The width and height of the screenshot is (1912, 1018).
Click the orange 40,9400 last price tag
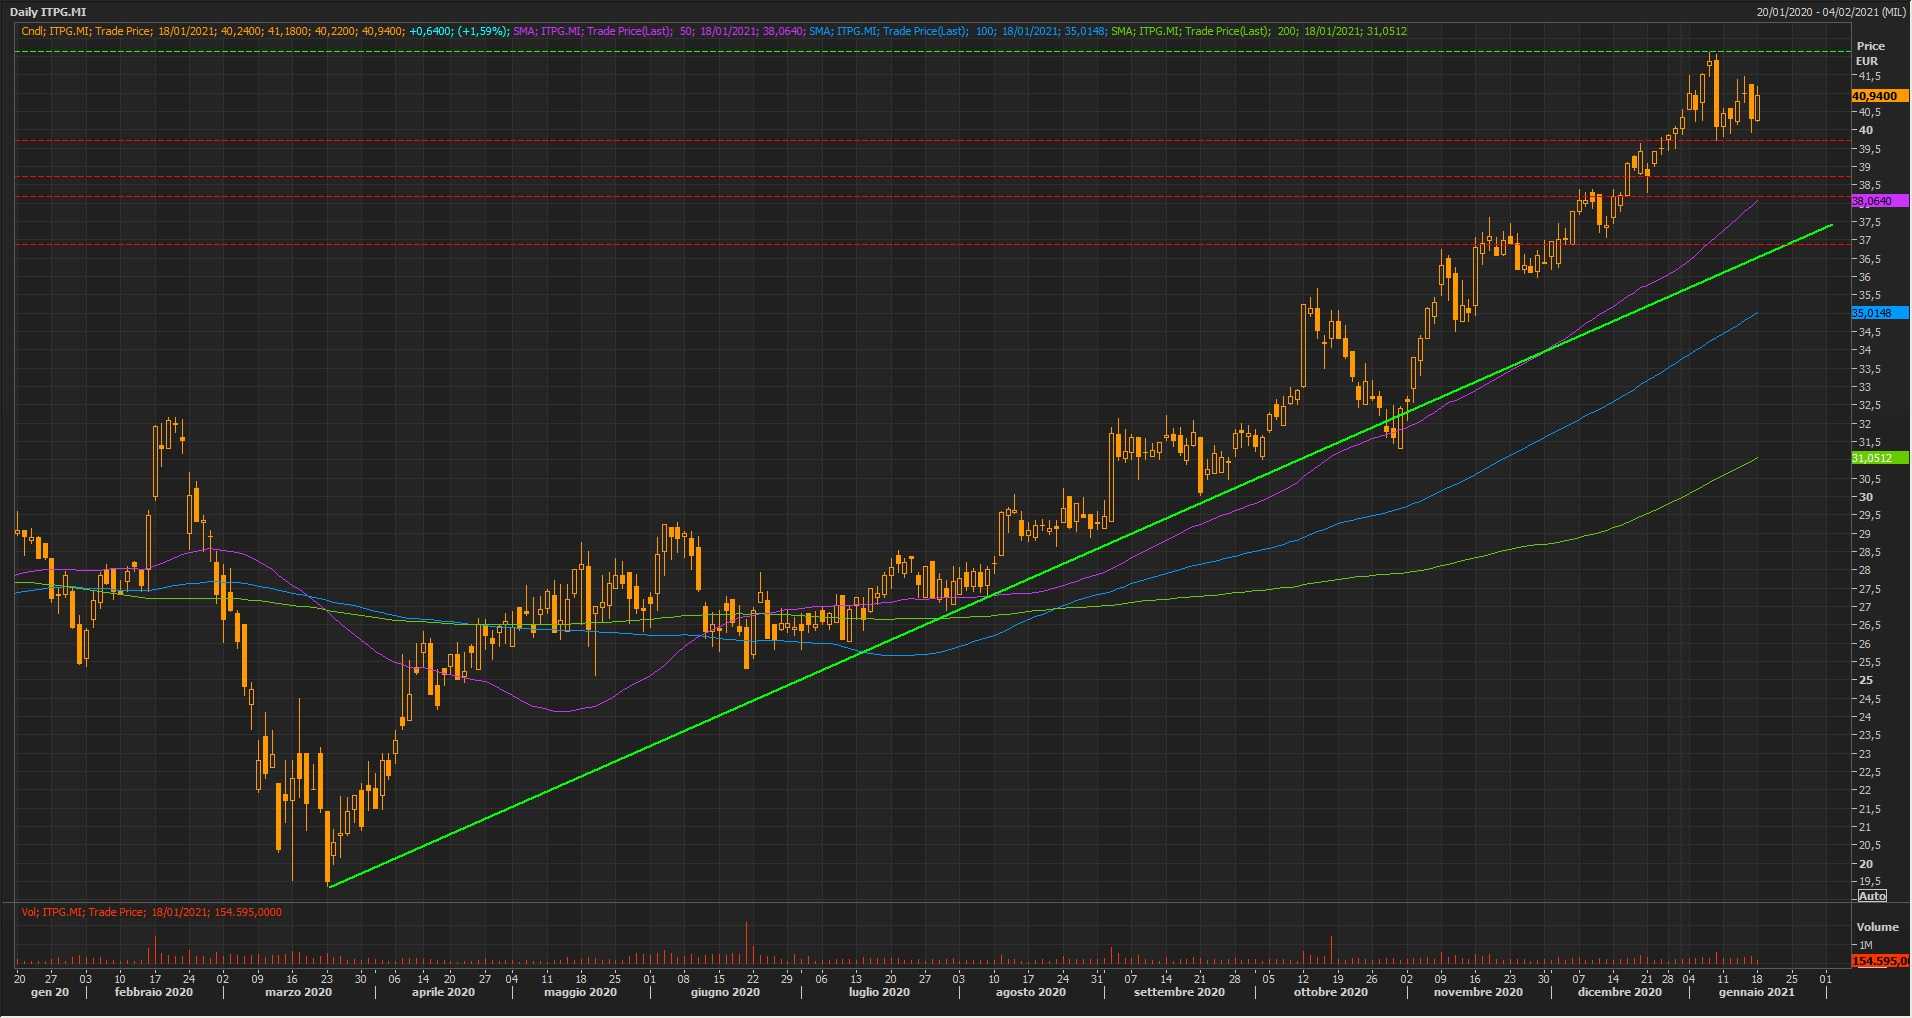(x=1877, y=96)
